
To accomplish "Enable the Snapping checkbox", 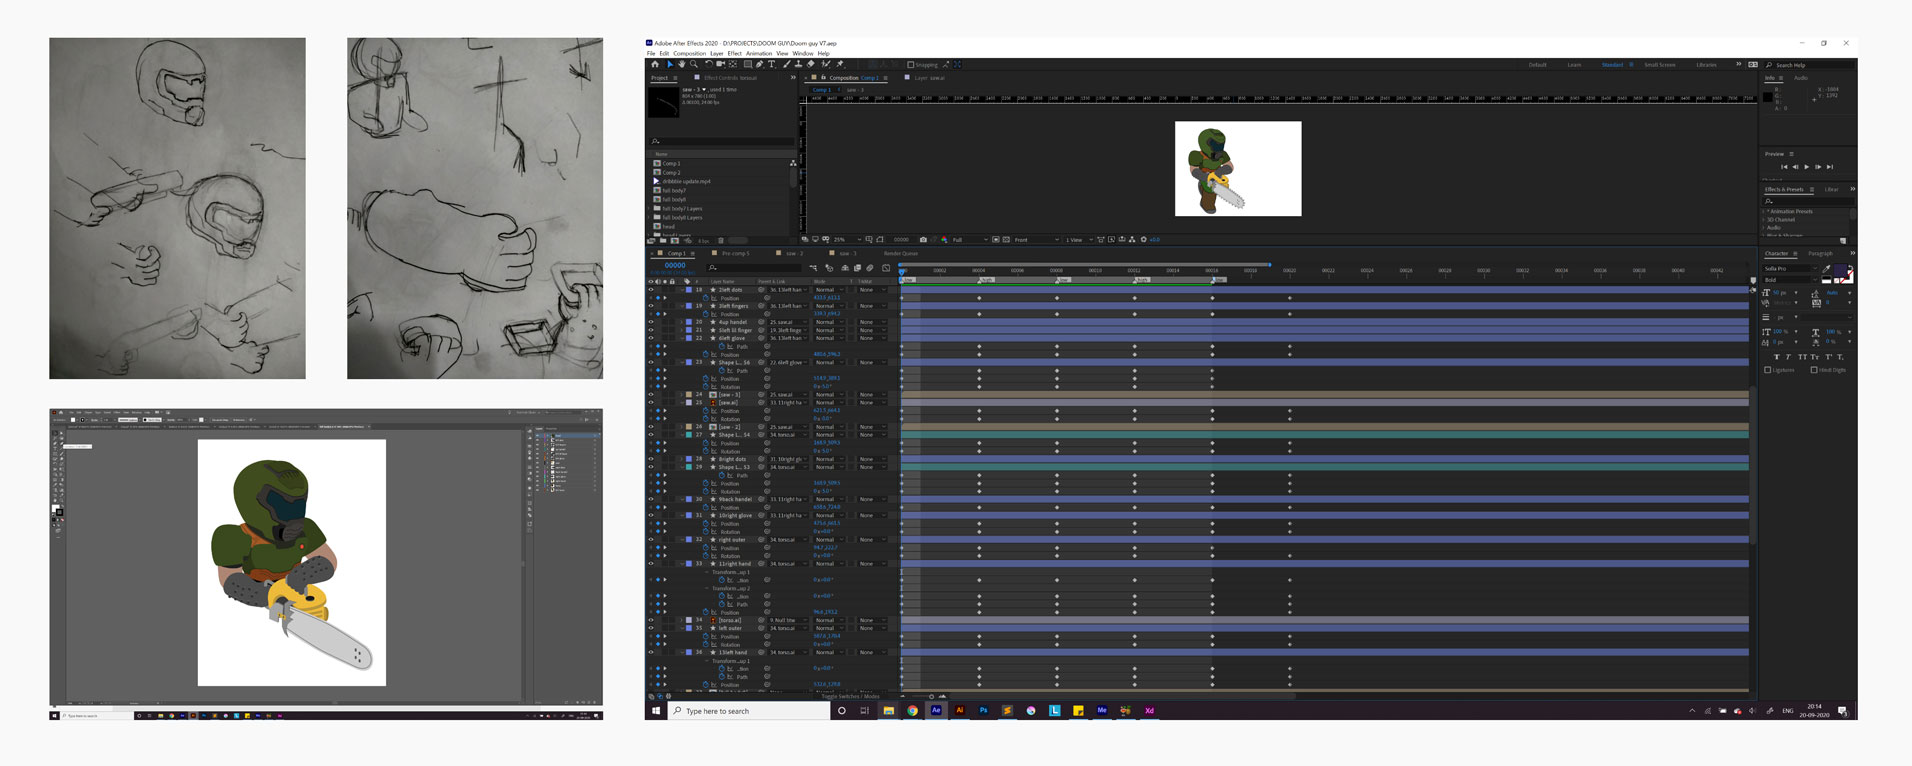I will tap(911, 65).
